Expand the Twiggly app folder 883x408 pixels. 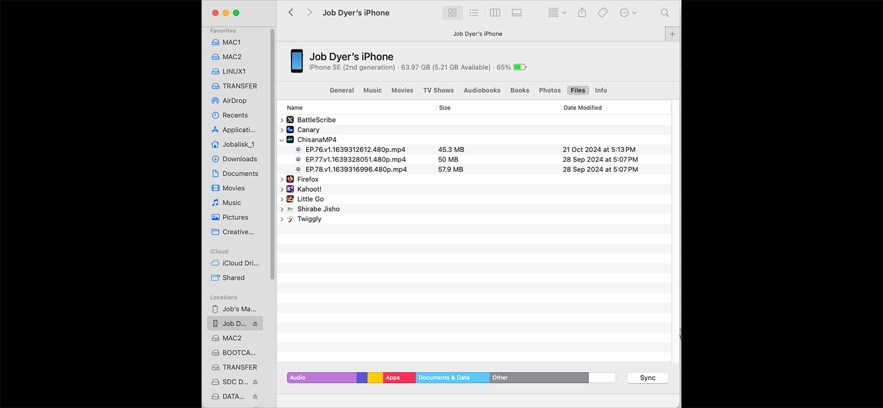click(282, 219)
